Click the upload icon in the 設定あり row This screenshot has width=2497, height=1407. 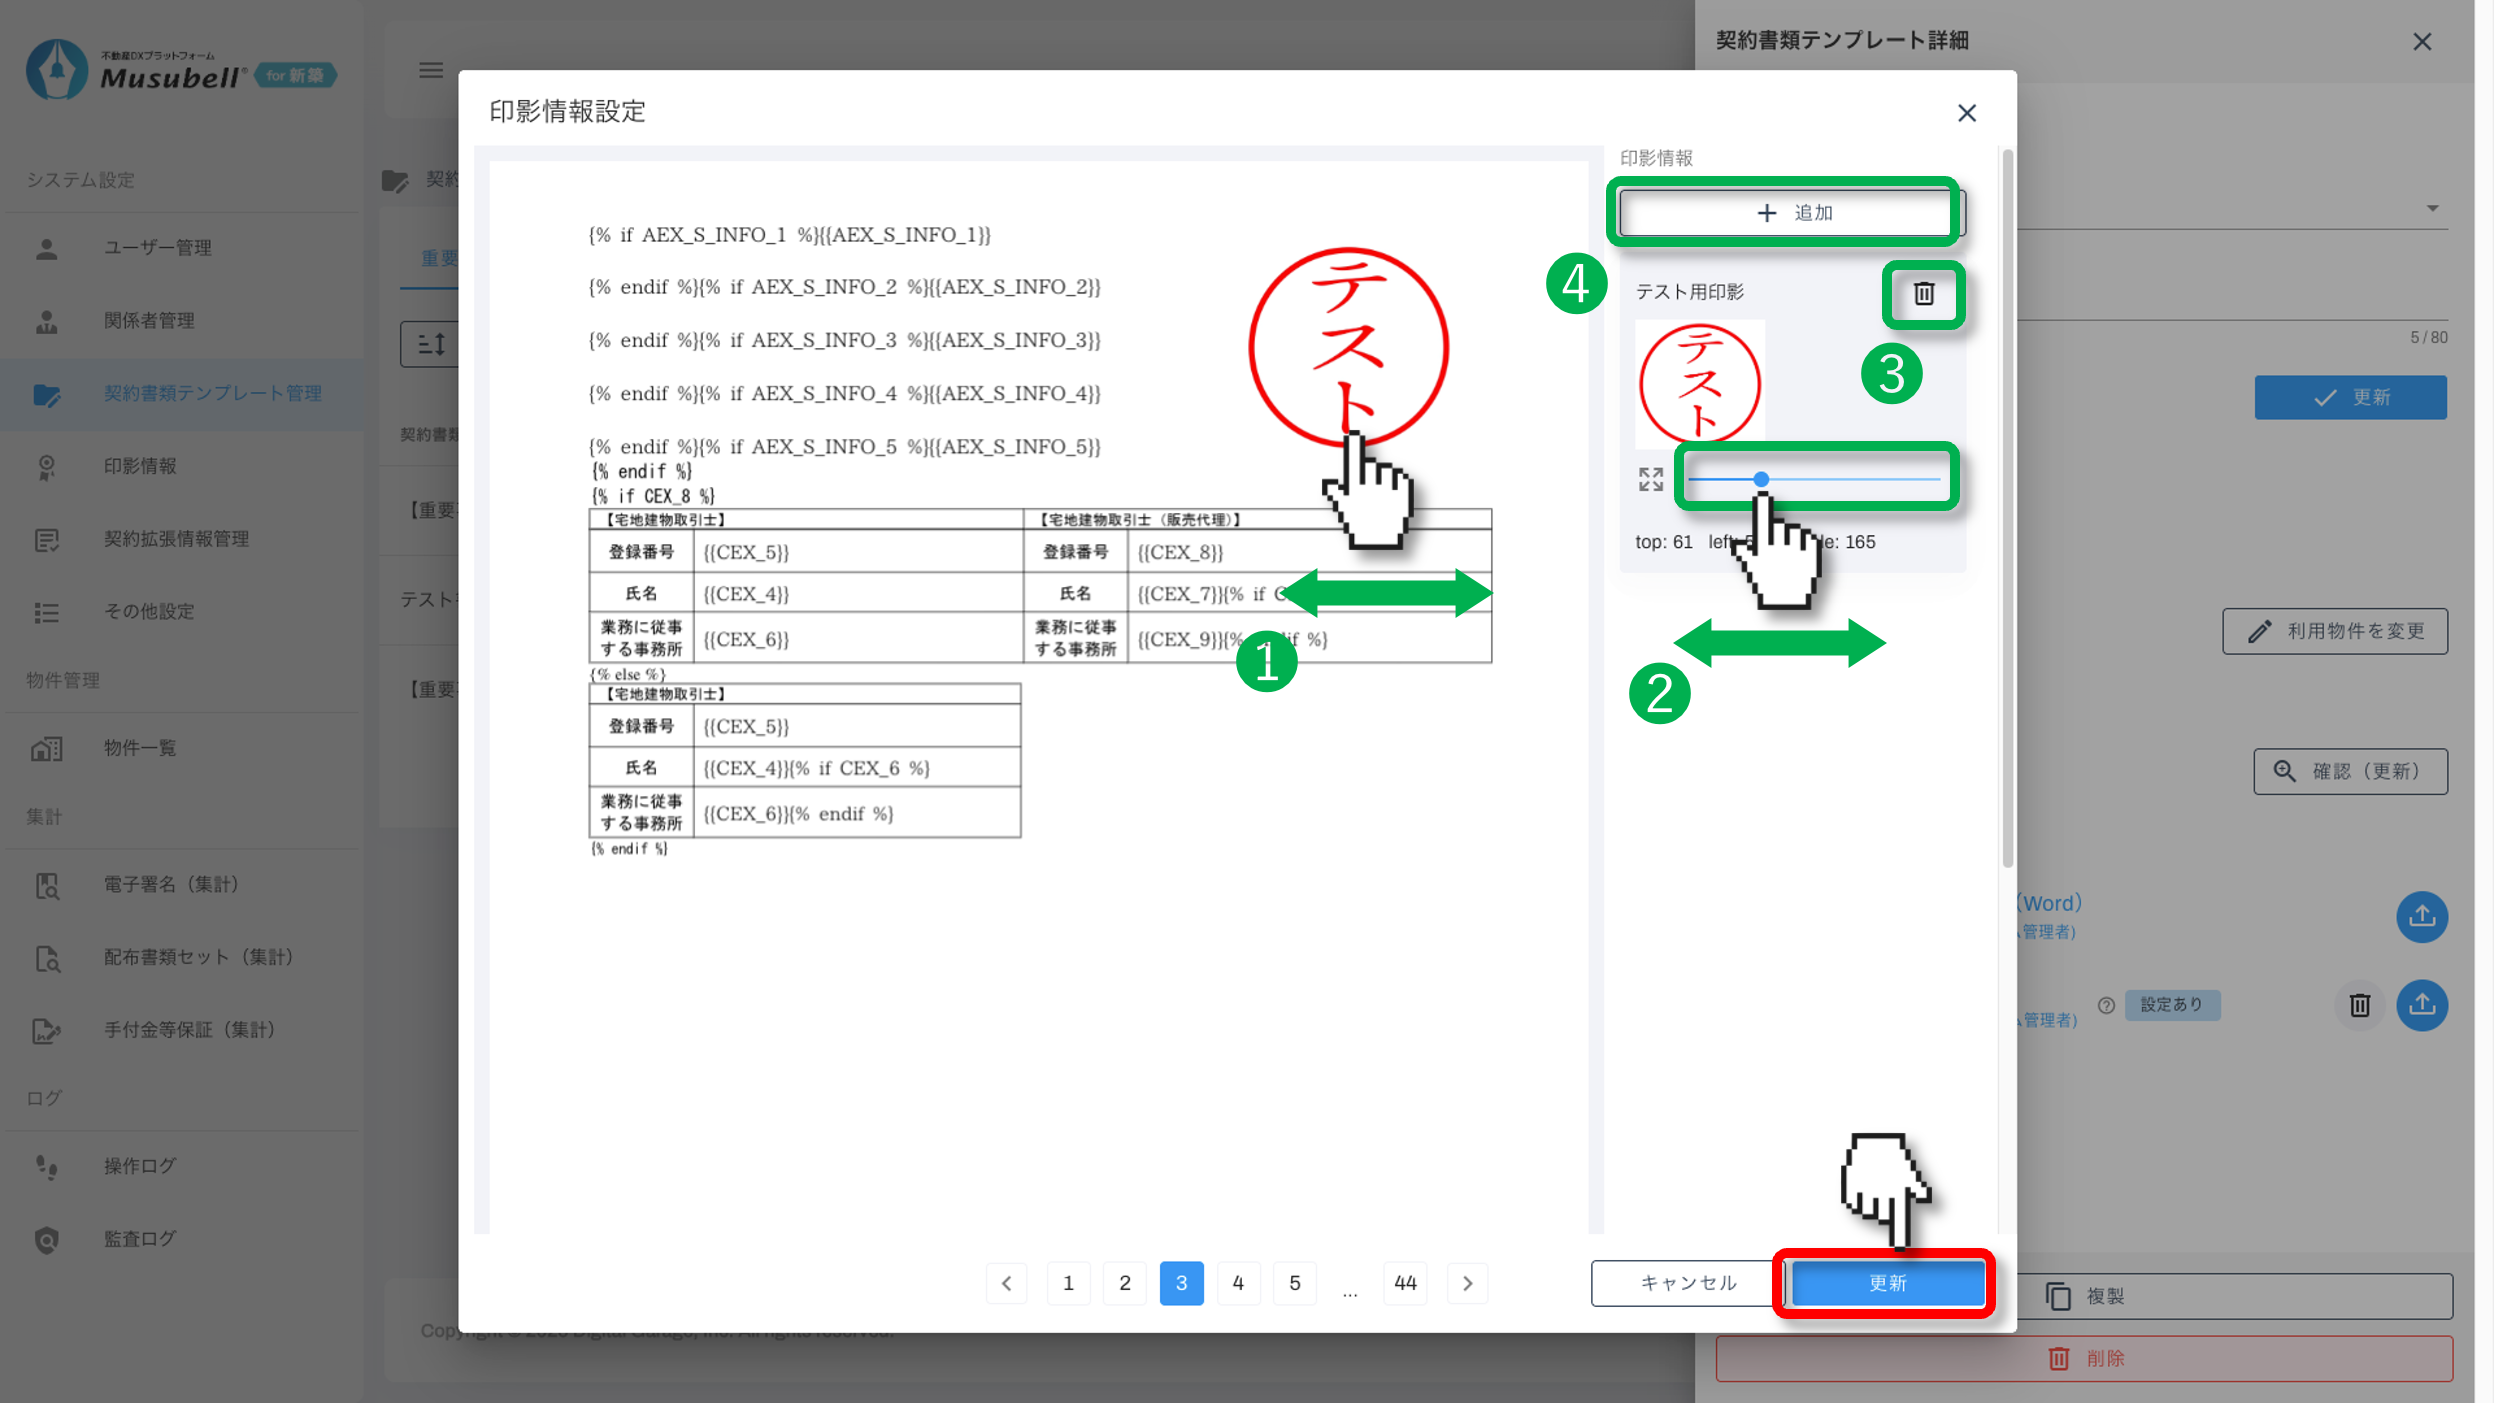2421,1005
